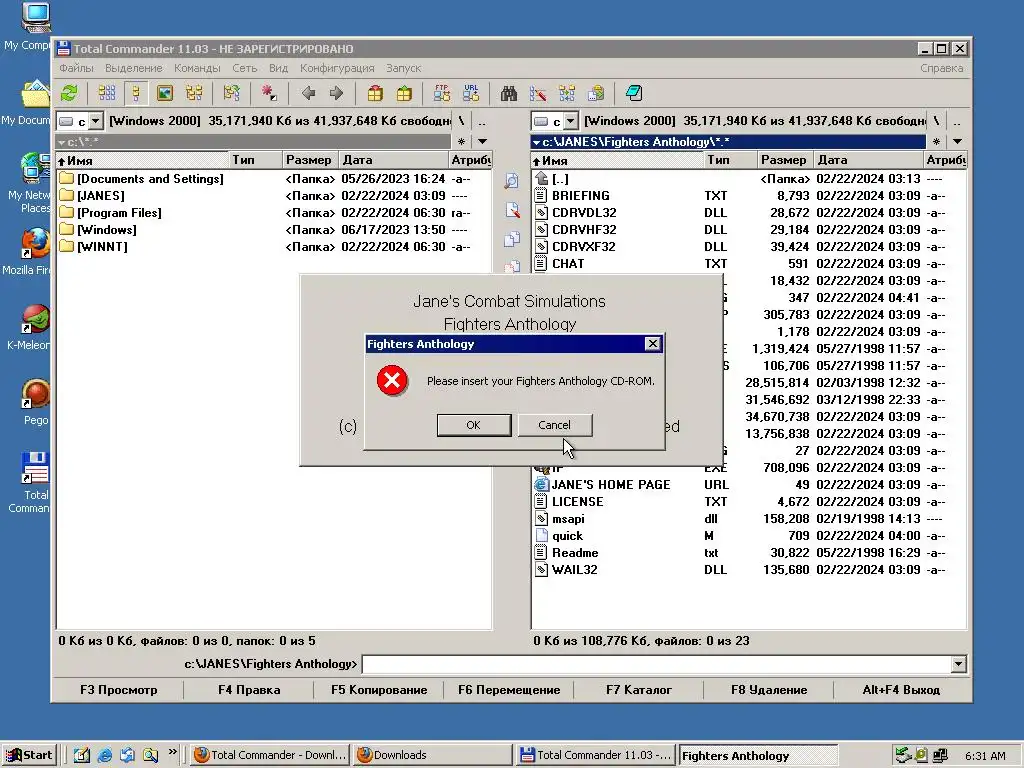Open FTP connection toolbar icon
Screen dimensions: 1024x768
pos(441,93)
